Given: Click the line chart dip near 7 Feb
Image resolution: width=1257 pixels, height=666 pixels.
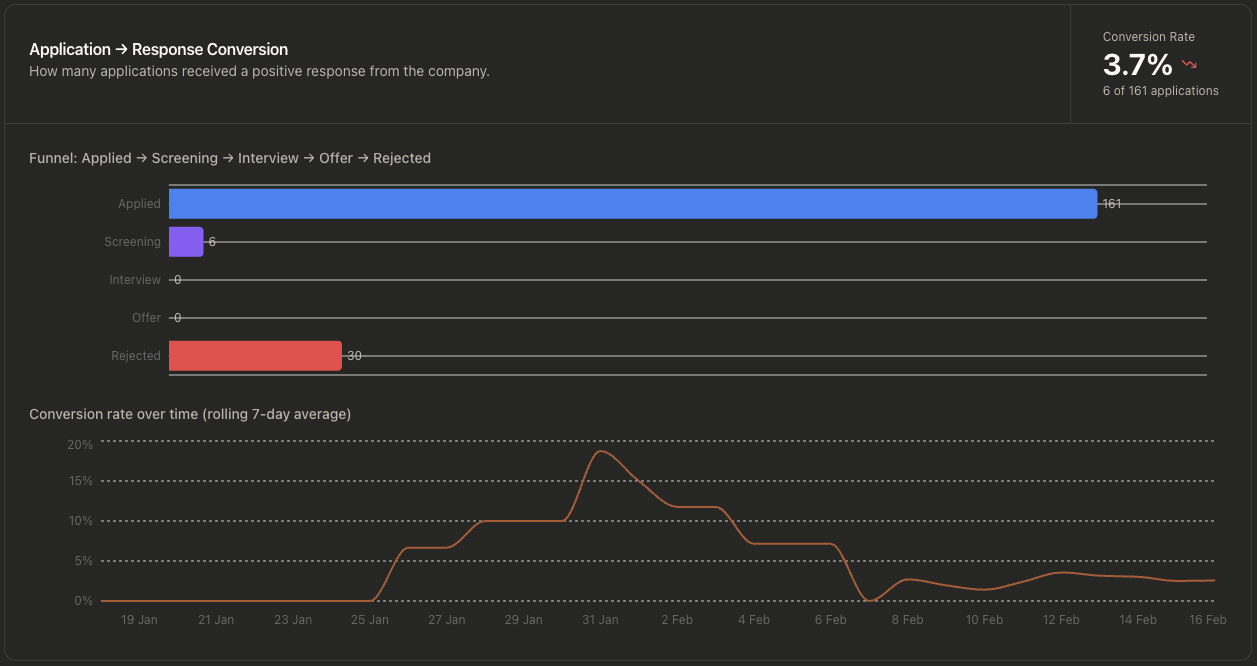Looking at the screenshot, I should [870, 600].
